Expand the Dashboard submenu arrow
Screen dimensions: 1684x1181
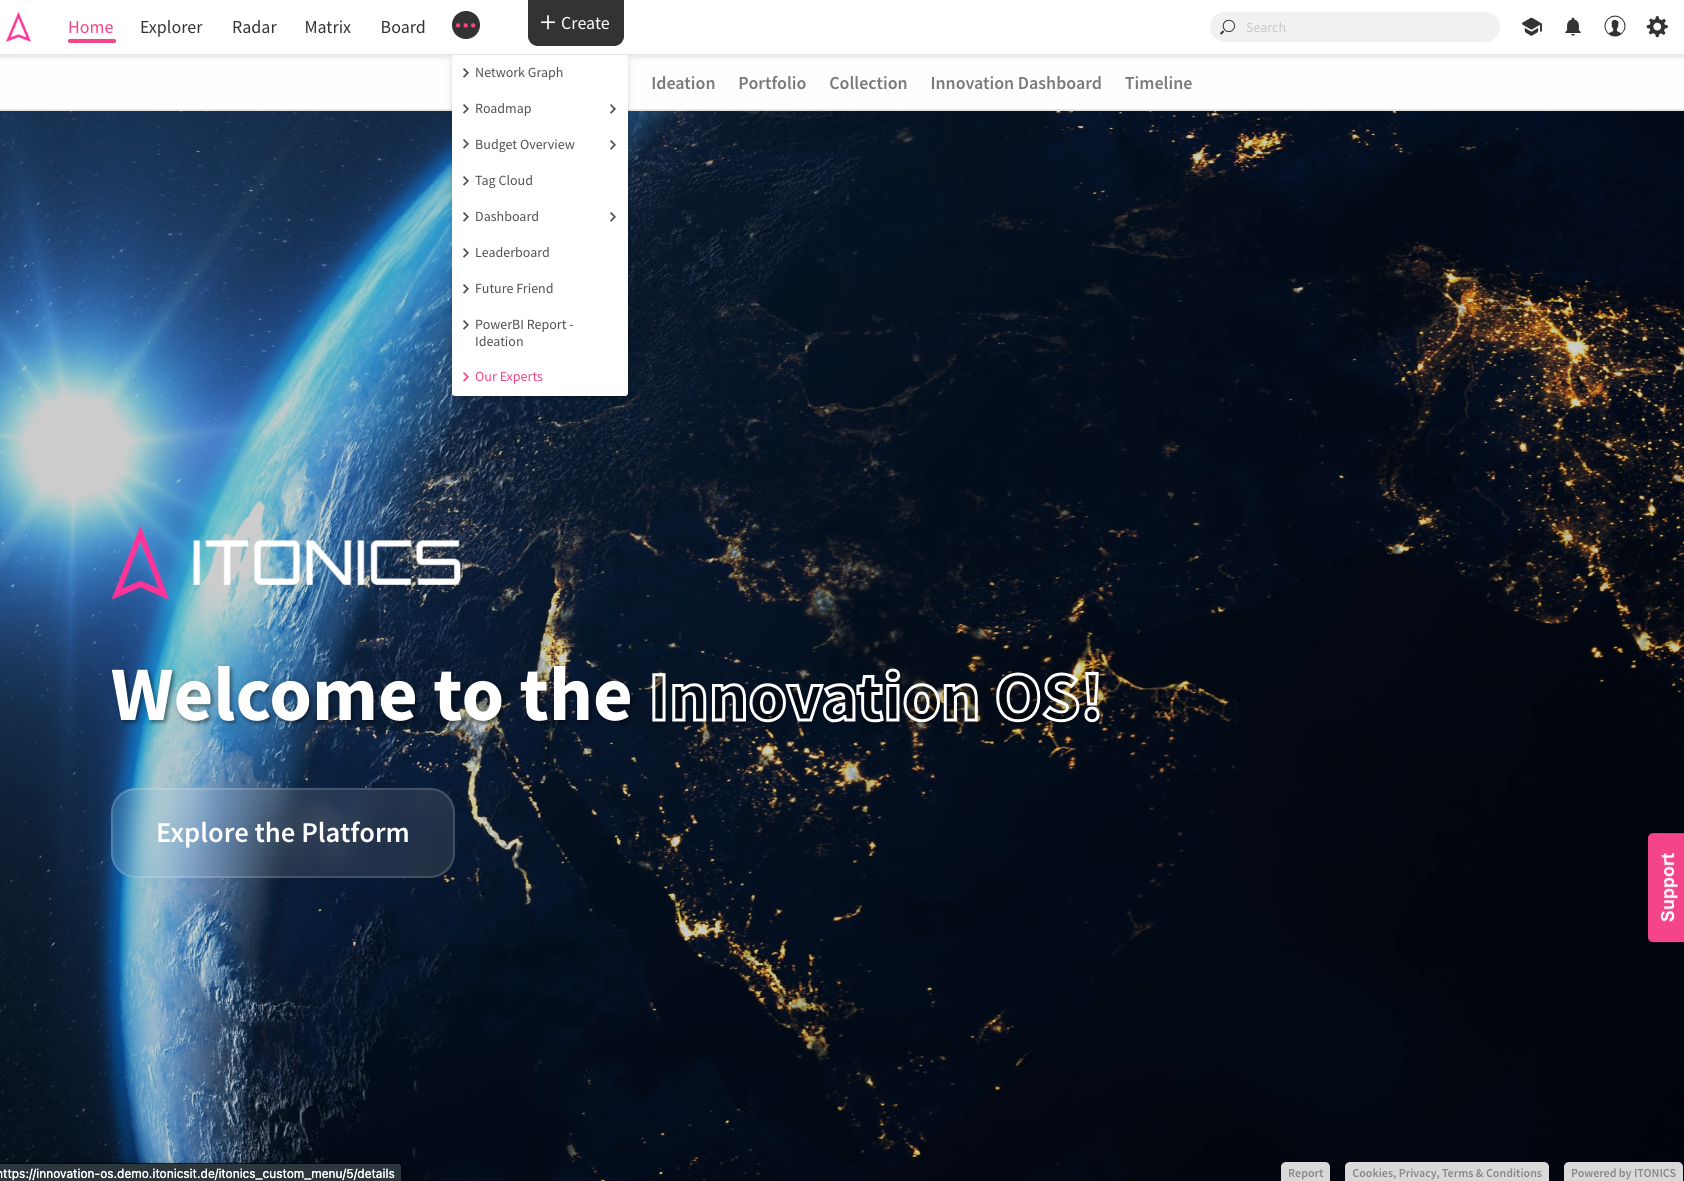coord(612,217)
